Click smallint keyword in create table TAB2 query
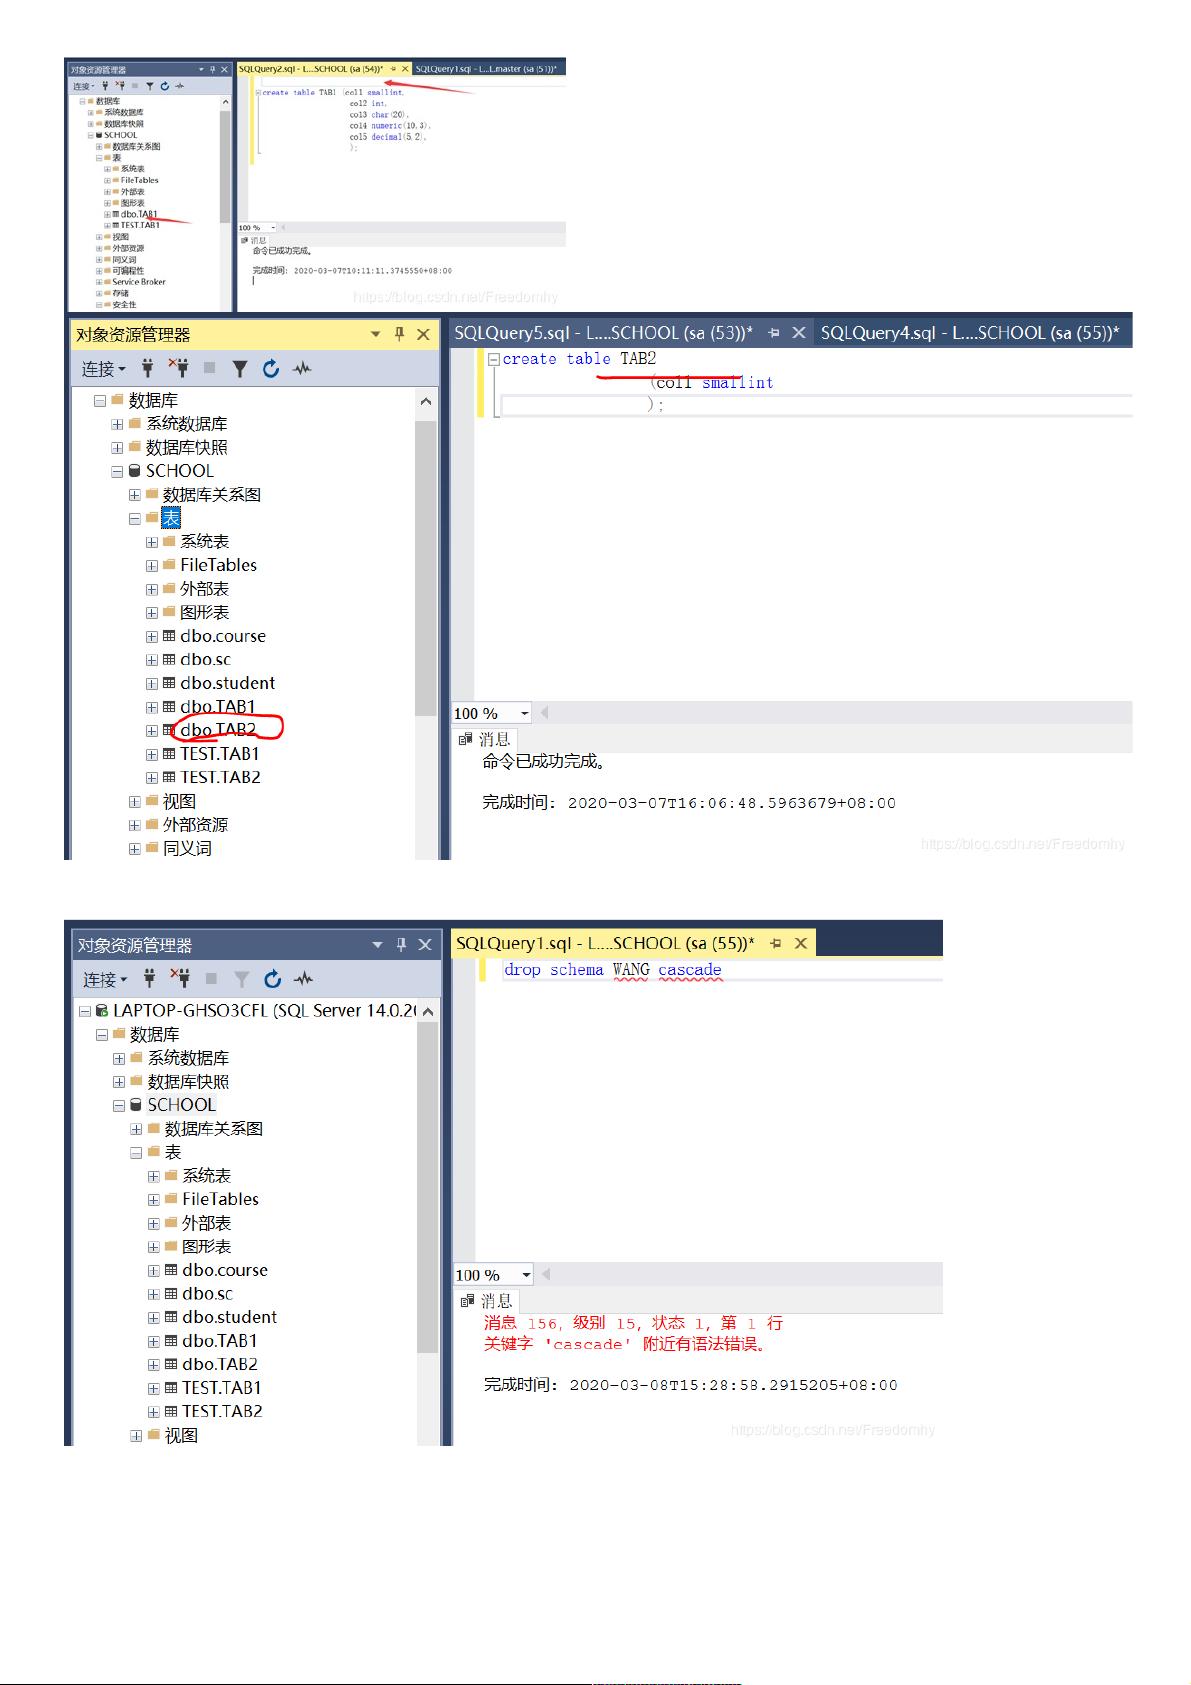 point(737,382)
